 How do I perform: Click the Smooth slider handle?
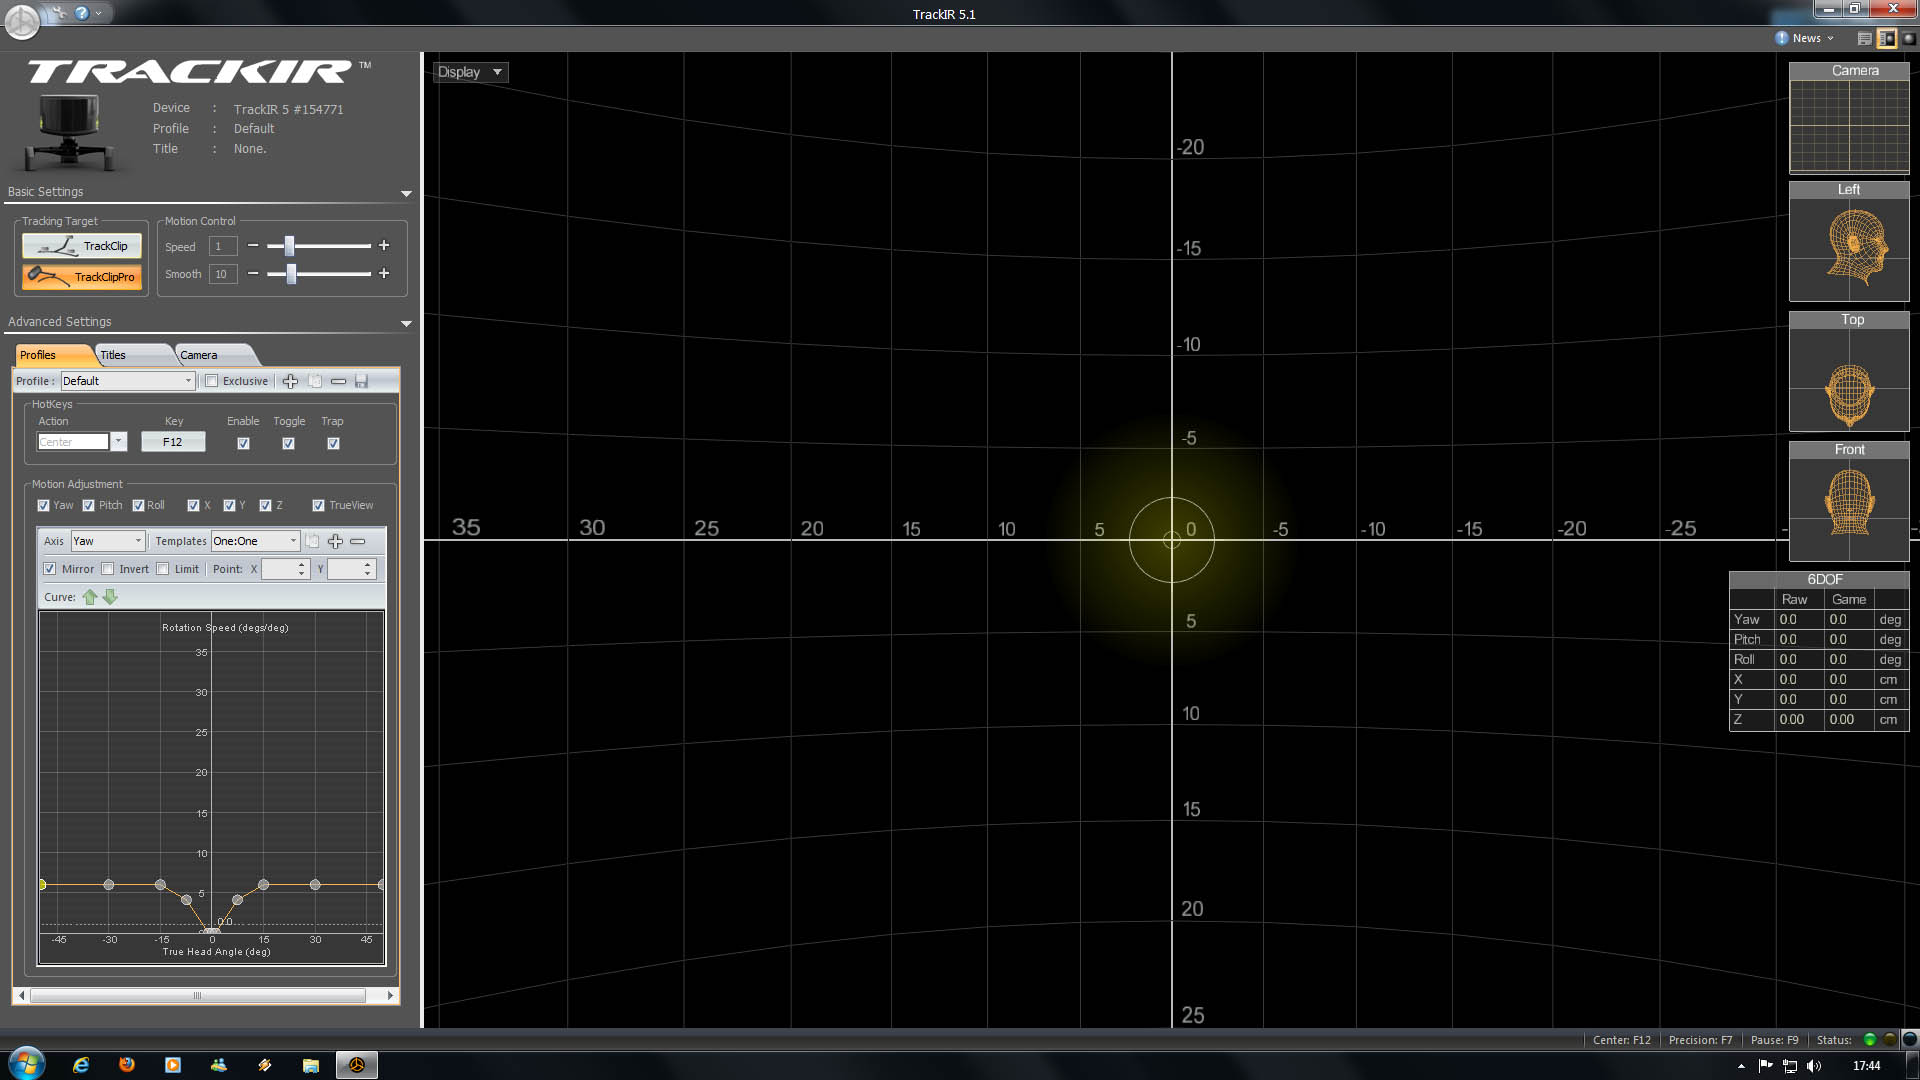[291, 274]
